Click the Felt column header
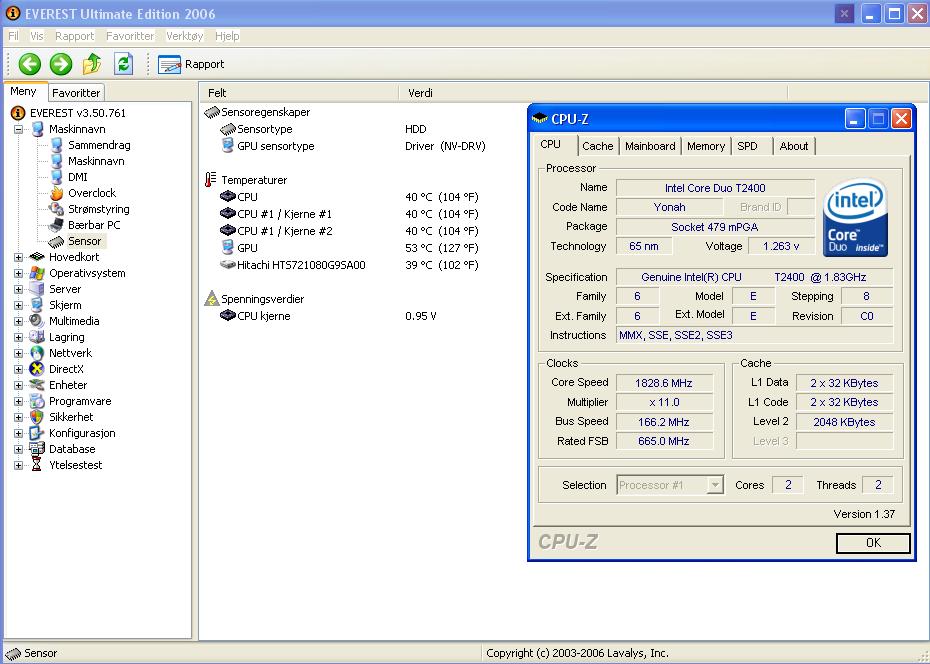Viewport: 930px width, 664px height. click(x=300, y=93)
